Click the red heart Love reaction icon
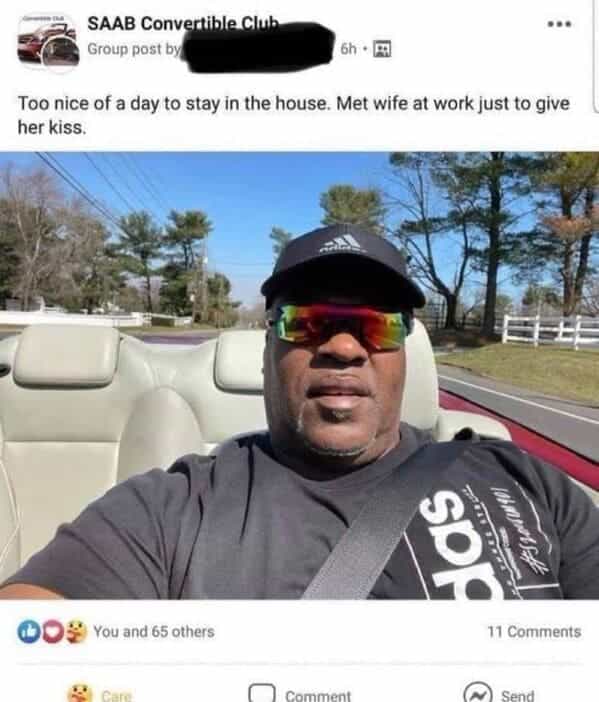599x702 pixels. click(x=52, y=631)
